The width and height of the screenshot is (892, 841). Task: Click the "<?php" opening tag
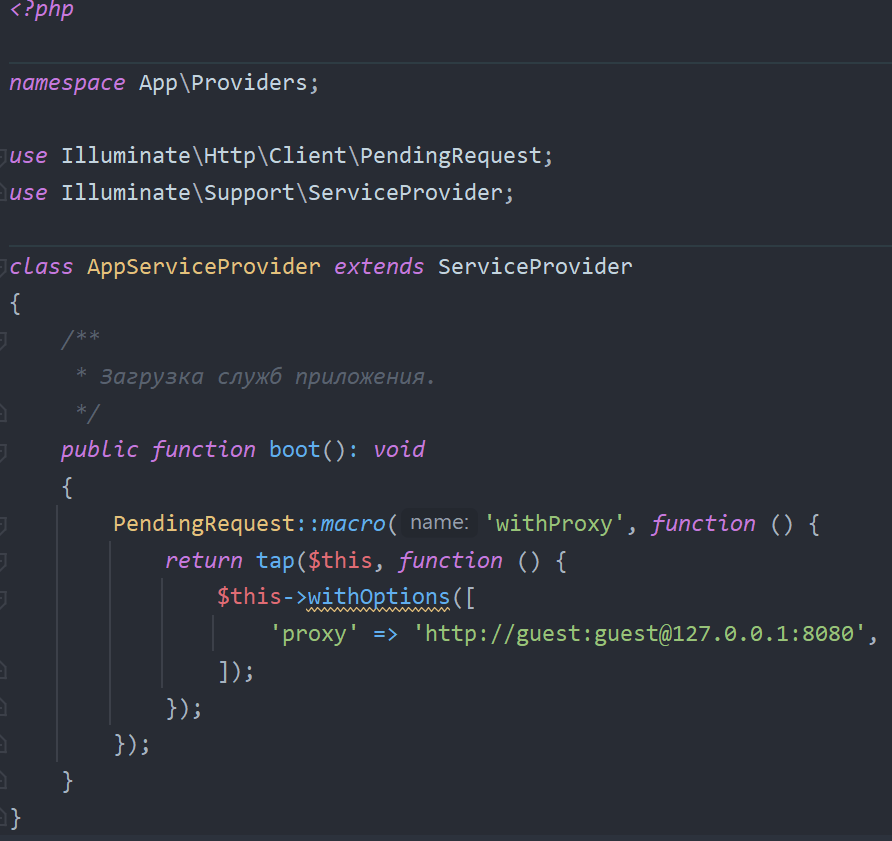[x=42, y=10]
